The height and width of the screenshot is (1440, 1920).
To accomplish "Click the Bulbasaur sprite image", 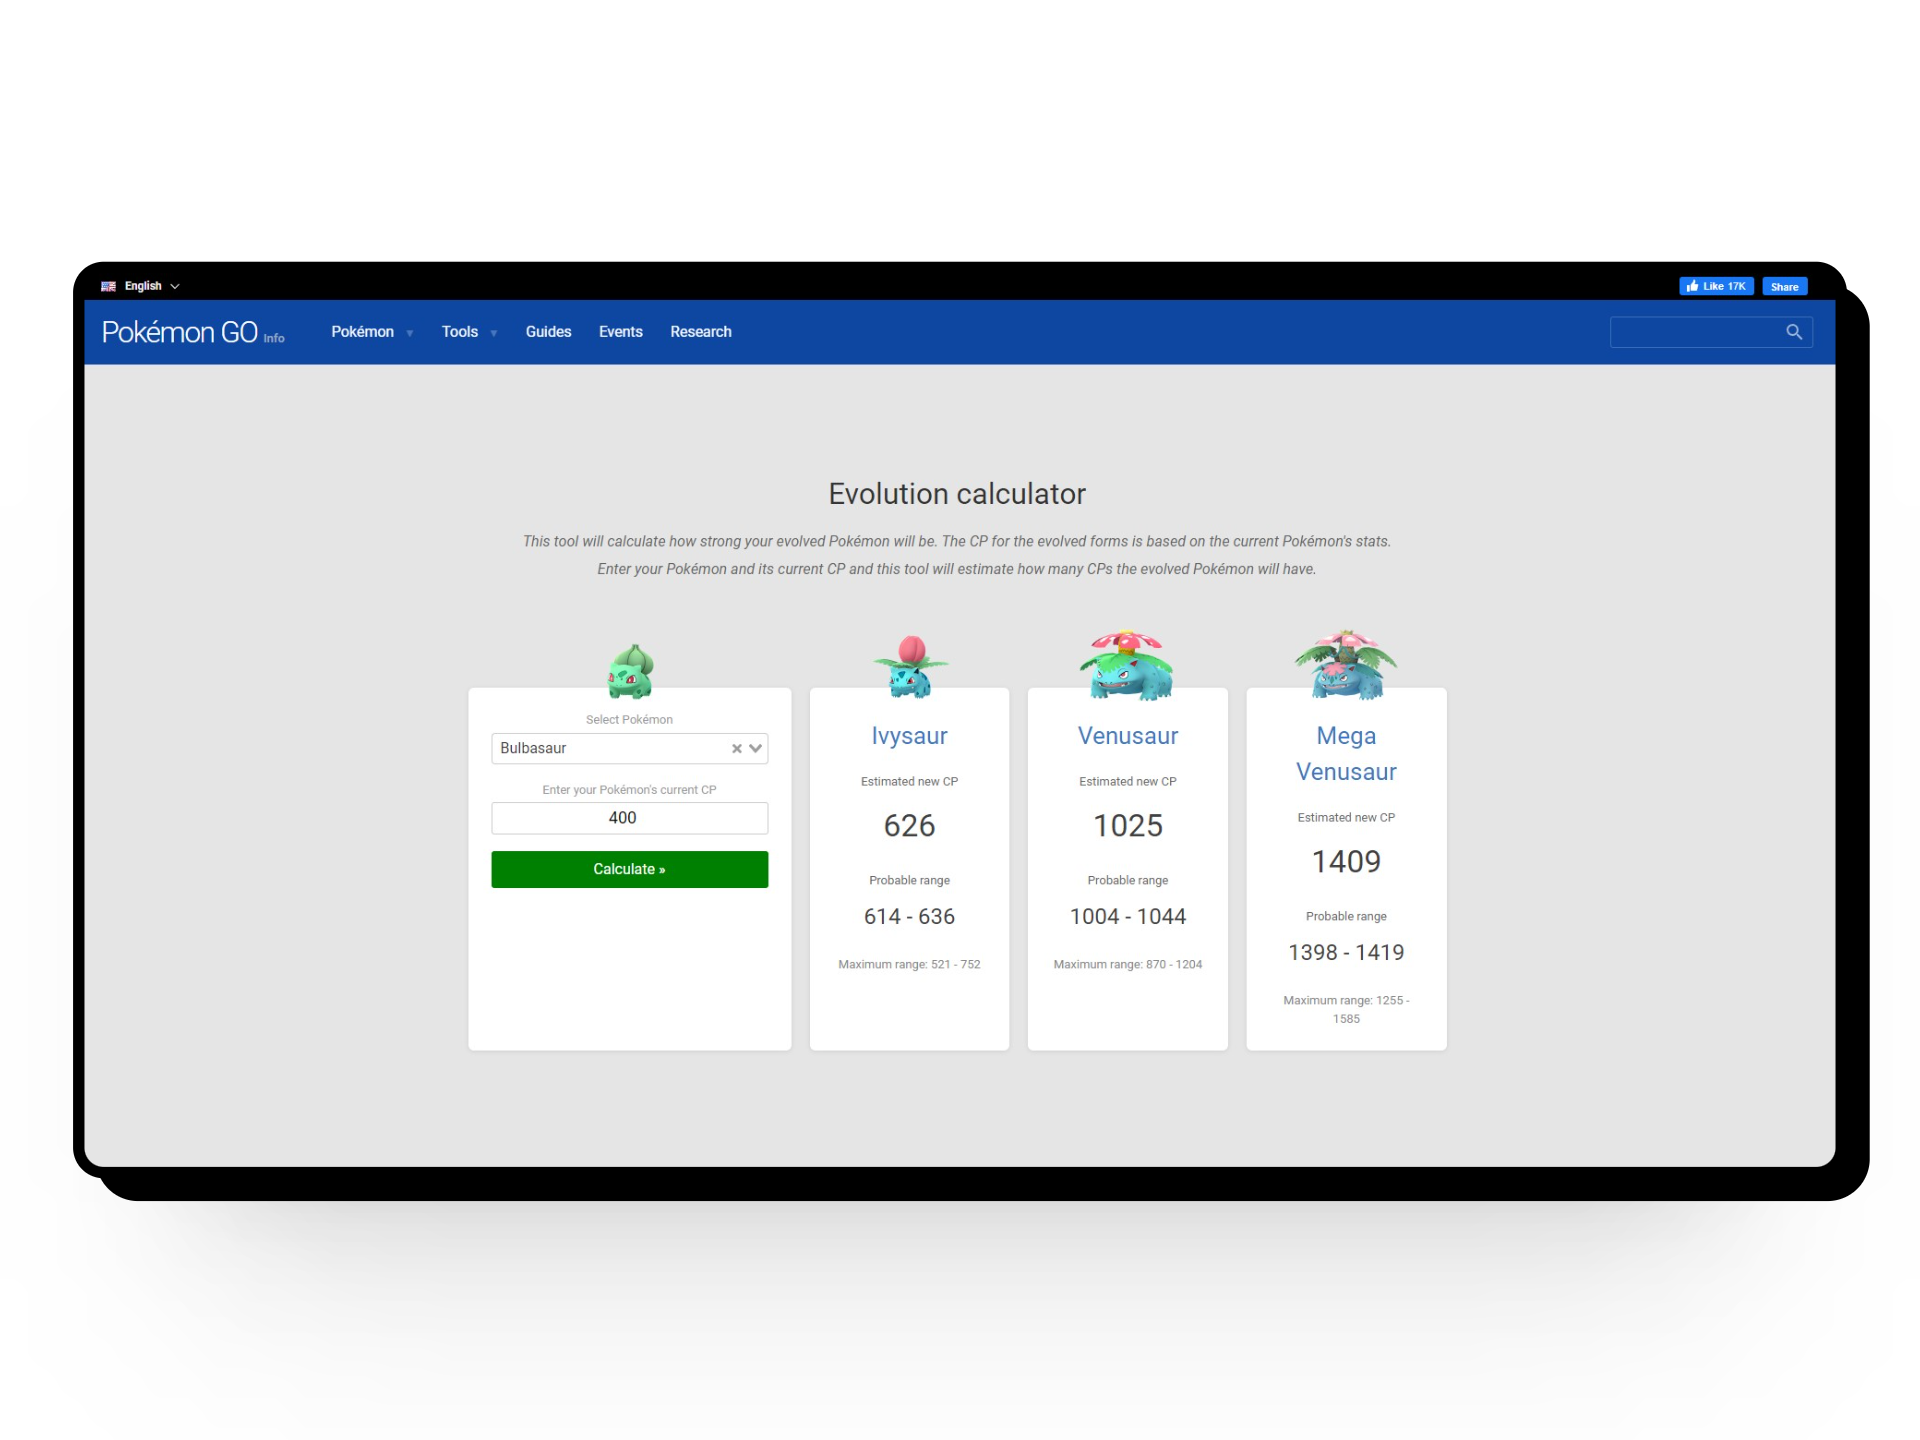I will point(630,671).
